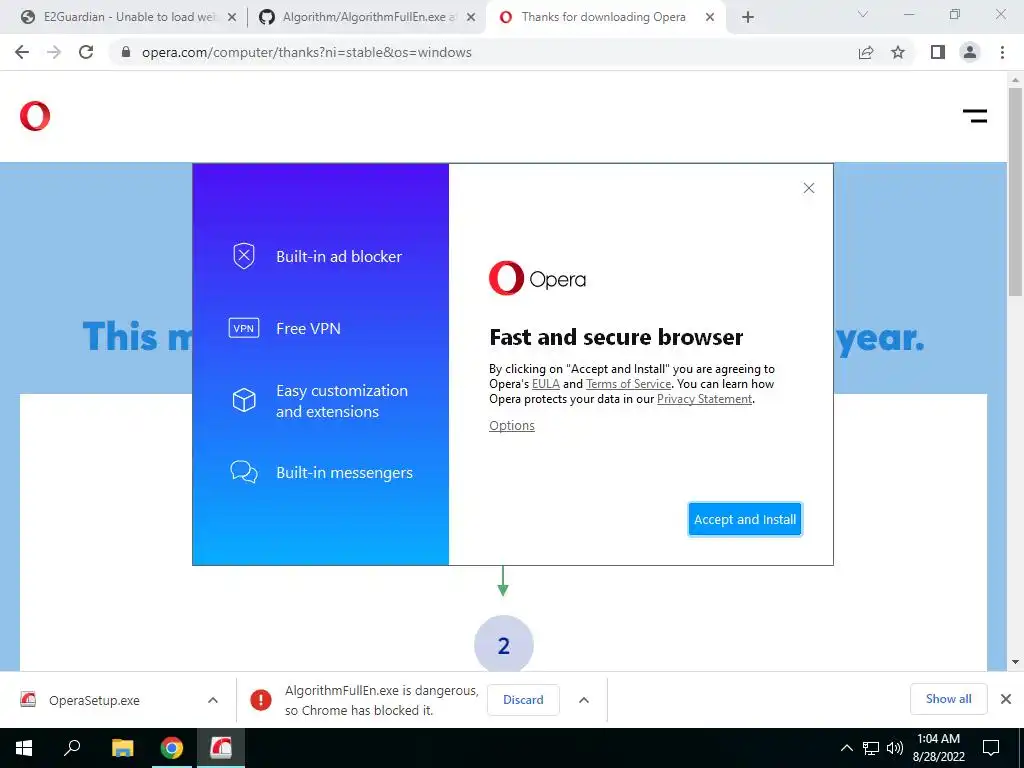The image size is (1024, 768).
Task: Reload the current page
Action: coord(86,52)
